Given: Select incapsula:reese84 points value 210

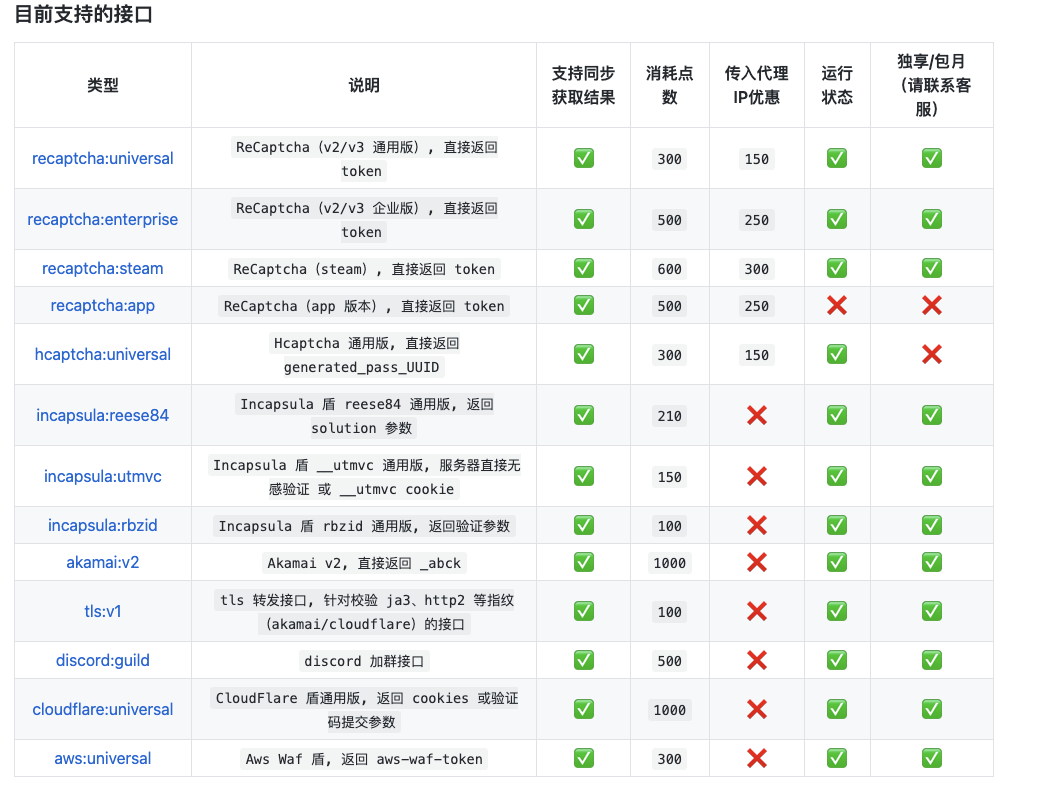Looking at the screenshot, I should [x=669, y=416].
